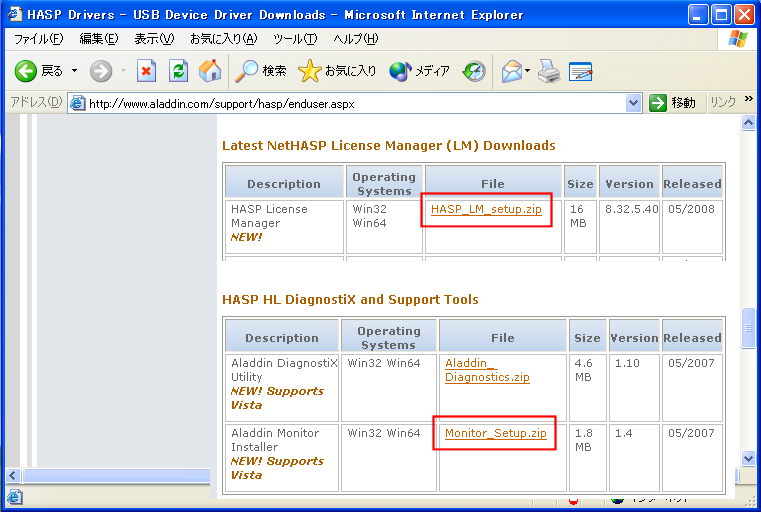
Task: Click the Forward arrow toolbar icon
Action: point(101,71)
